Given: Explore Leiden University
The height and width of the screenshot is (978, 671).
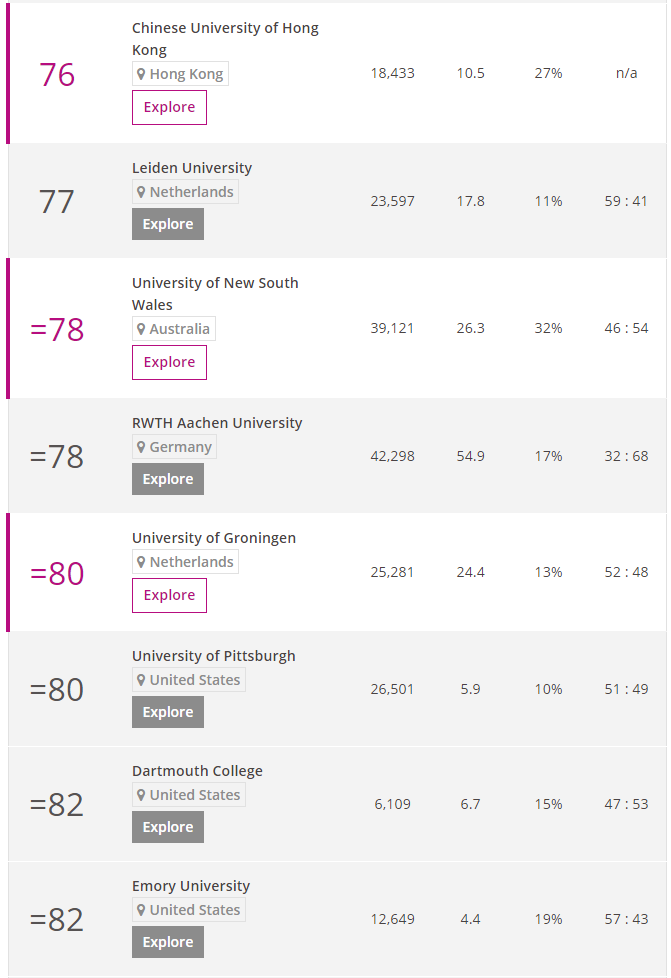Looking at the screenshot, I should (168, 224).
